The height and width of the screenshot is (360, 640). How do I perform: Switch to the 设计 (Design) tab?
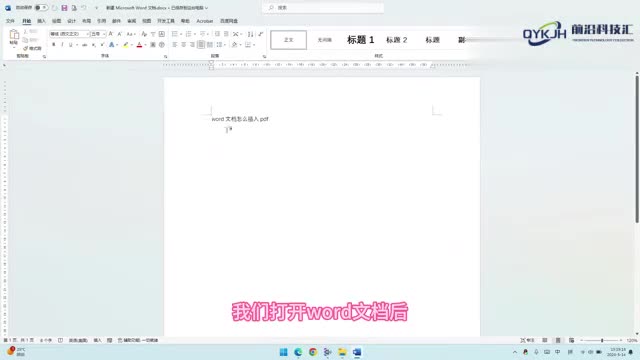point(71,21)
